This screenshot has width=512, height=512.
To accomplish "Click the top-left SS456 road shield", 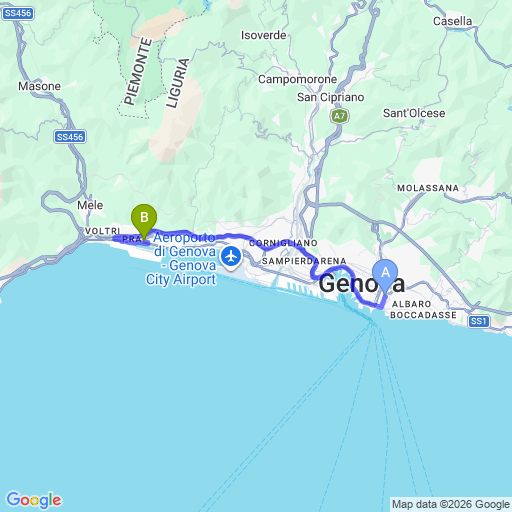I will (18, 13).
